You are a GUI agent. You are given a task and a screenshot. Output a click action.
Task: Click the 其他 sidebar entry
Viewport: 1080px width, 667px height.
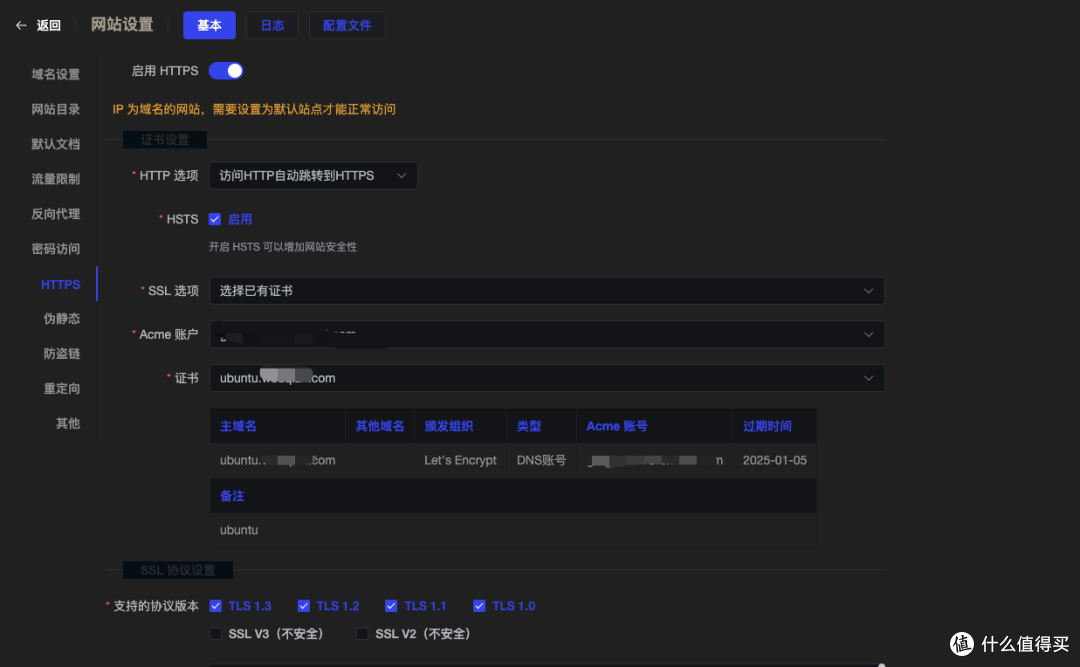pos(67,423)
